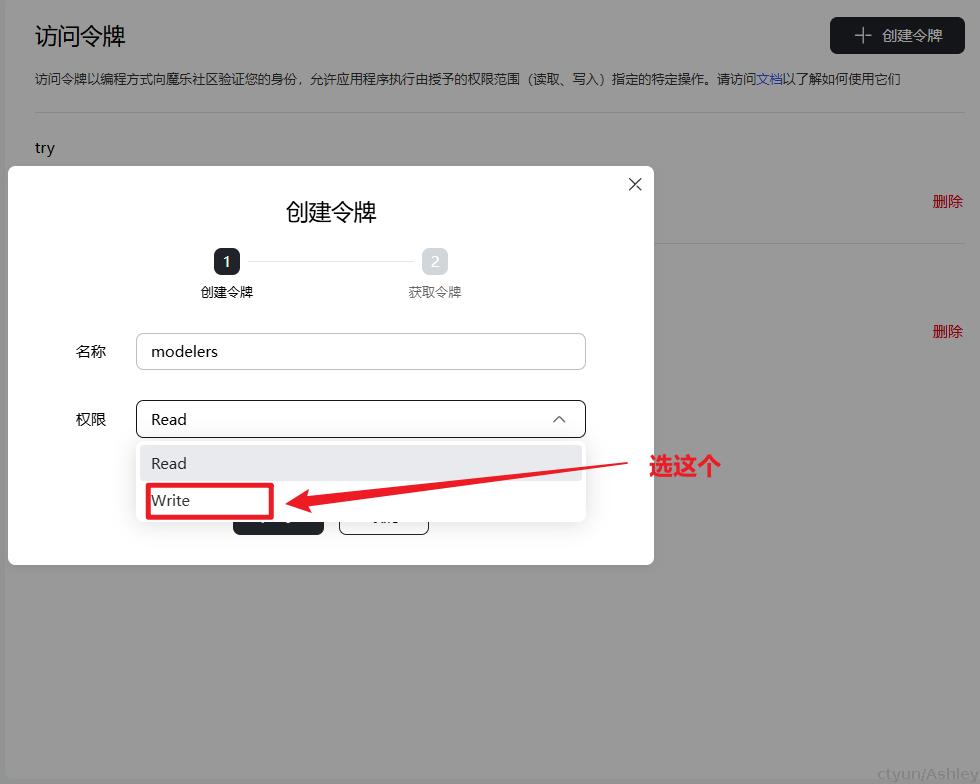Viewport: 980px width, 784px height.
Task: Delete the try token via 删除
Action: [x=948, y=201]
